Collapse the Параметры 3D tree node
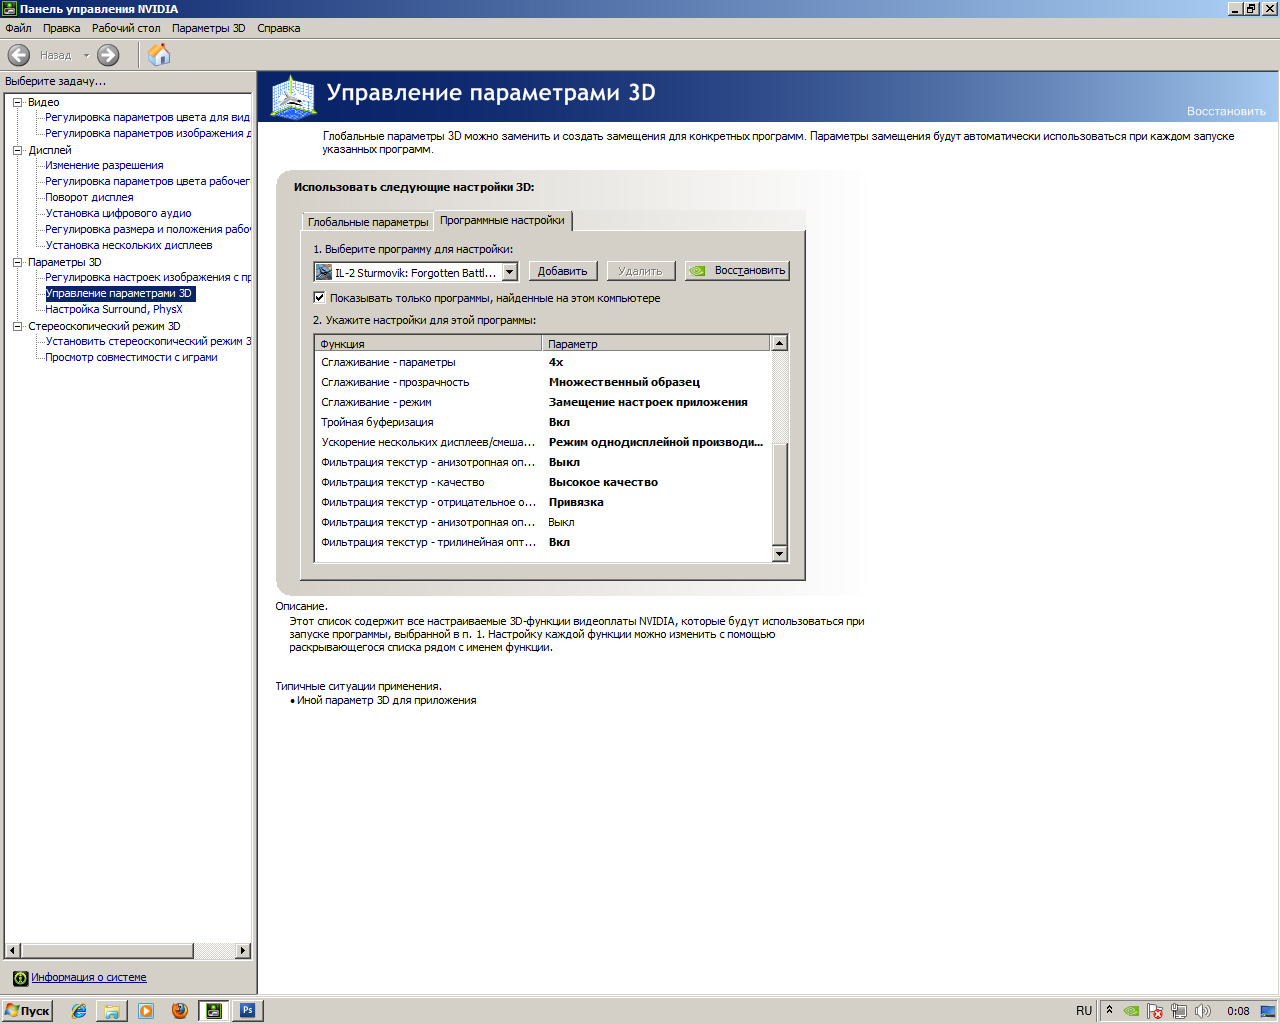The image size is (1280, 1024). point(17,262)
